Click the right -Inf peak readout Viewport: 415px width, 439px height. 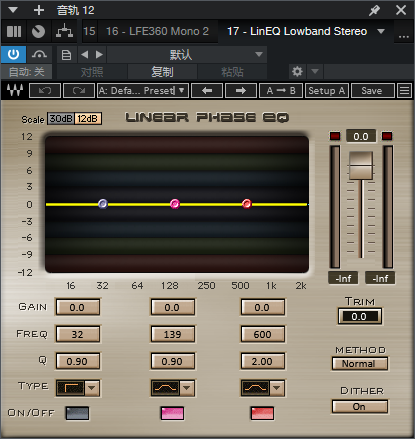click(380, 278)
